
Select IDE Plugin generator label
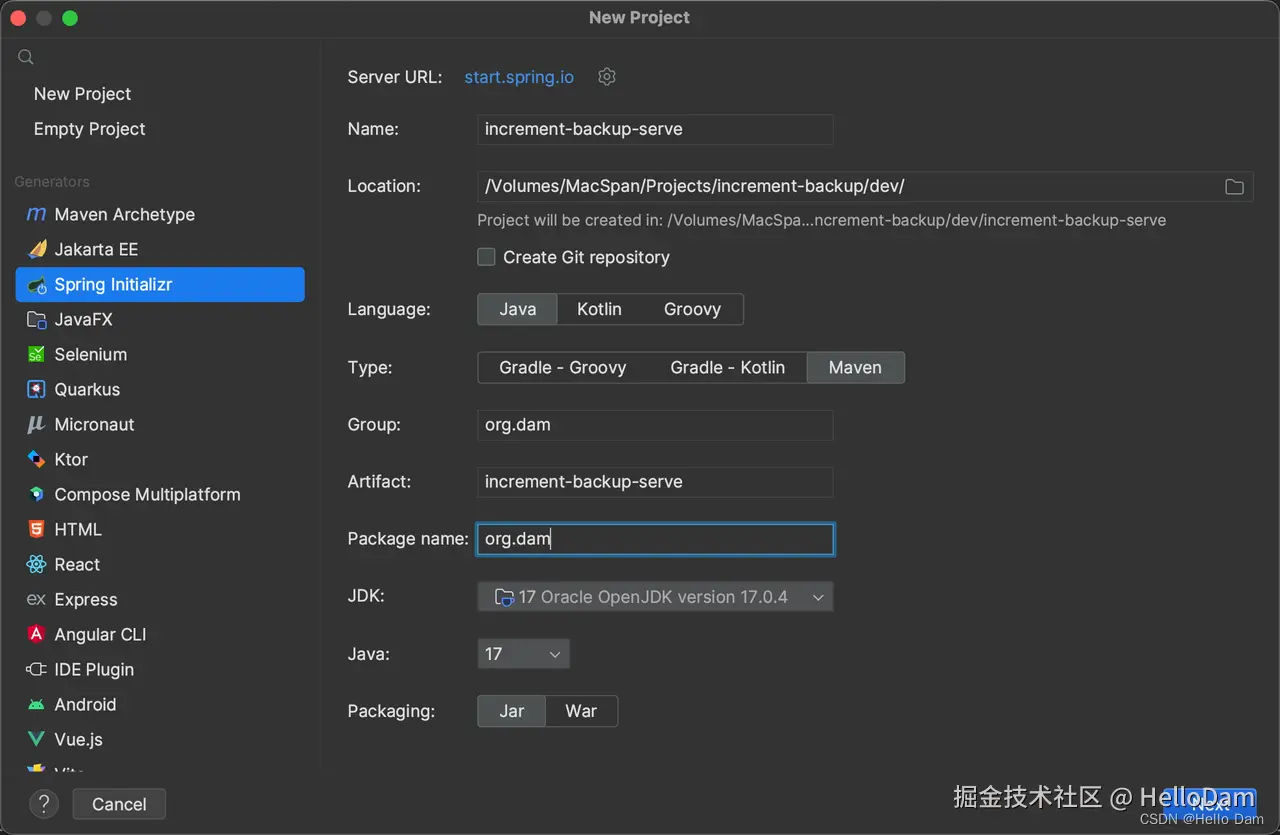pyautogui.click(x=94, y=669)
